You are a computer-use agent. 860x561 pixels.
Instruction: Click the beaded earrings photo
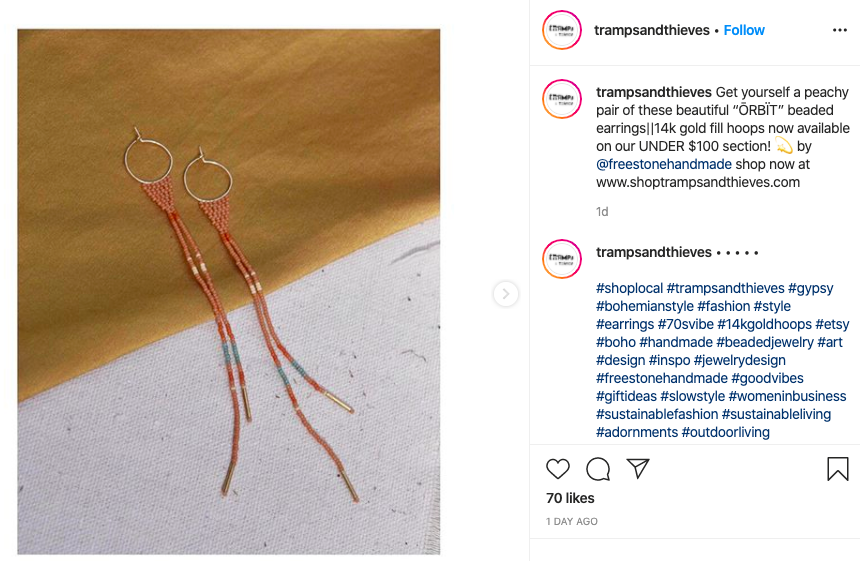coord(229,292)
